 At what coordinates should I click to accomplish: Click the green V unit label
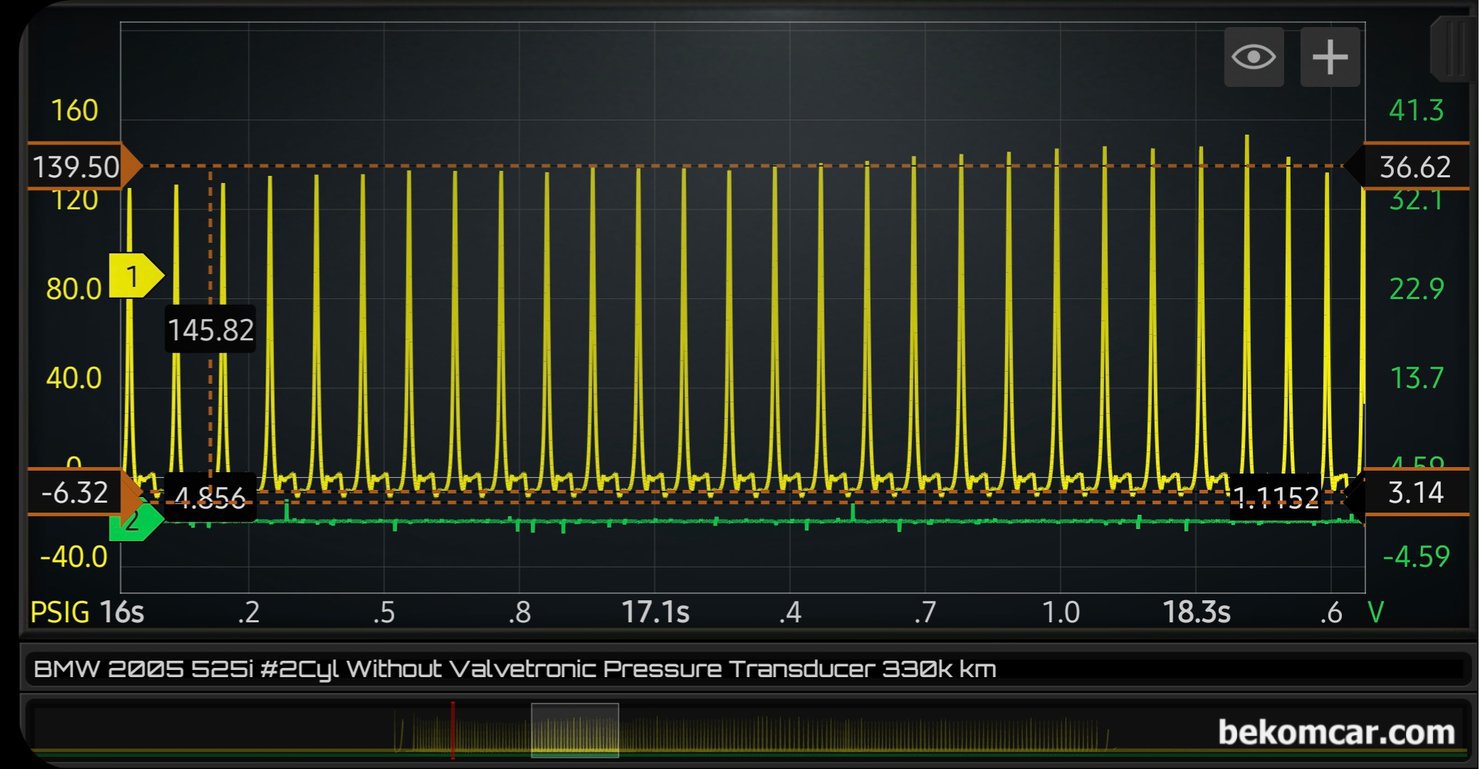pos(1376,612)
